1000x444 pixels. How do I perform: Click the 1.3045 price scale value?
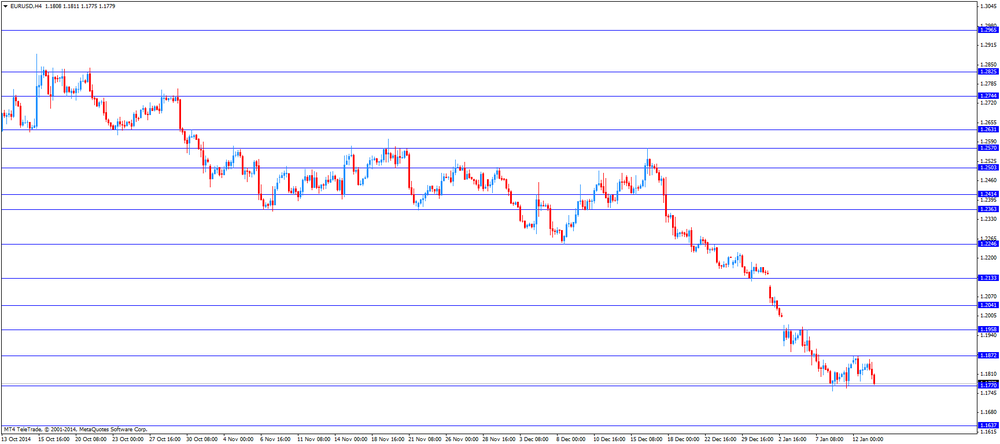click(989, 5)
